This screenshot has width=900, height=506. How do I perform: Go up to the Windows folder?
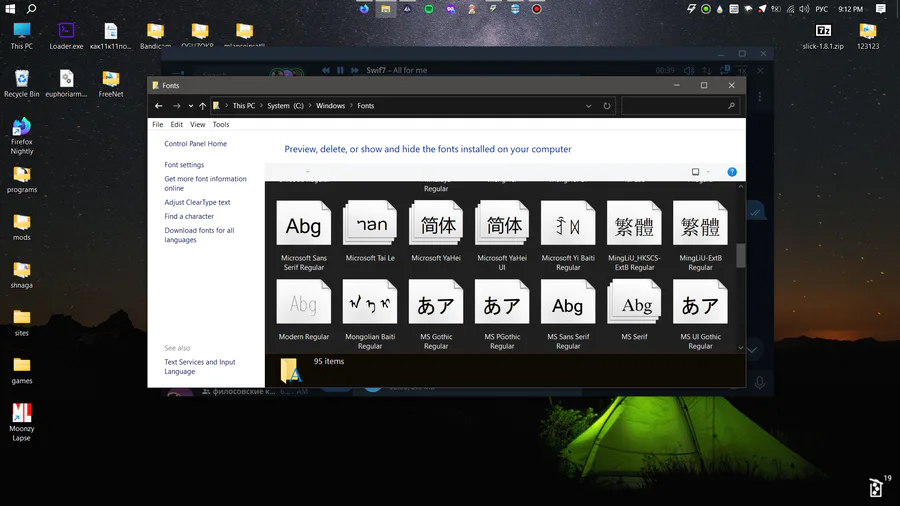(x=203, y=106)
